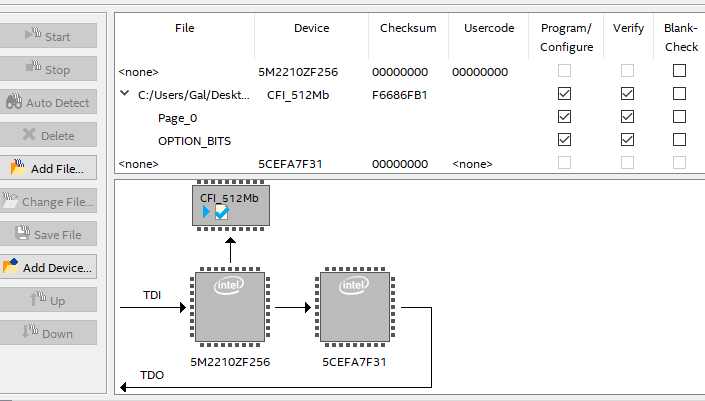Click the verify checkmark icon on the CFI_512Mb chip
705x401 pixels.
[222, 212]
